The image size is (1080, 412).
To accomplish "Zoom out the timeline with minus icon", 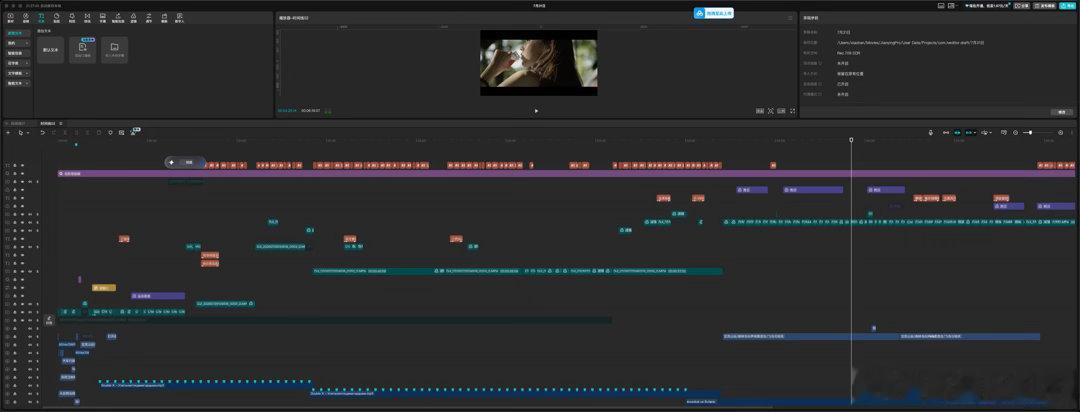I will click(1015, 132).
